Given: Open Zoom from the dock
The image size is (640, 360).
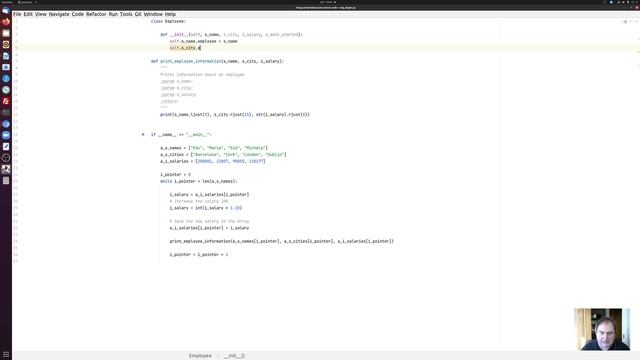Looking at the screenshot, I should pos(6,135).
